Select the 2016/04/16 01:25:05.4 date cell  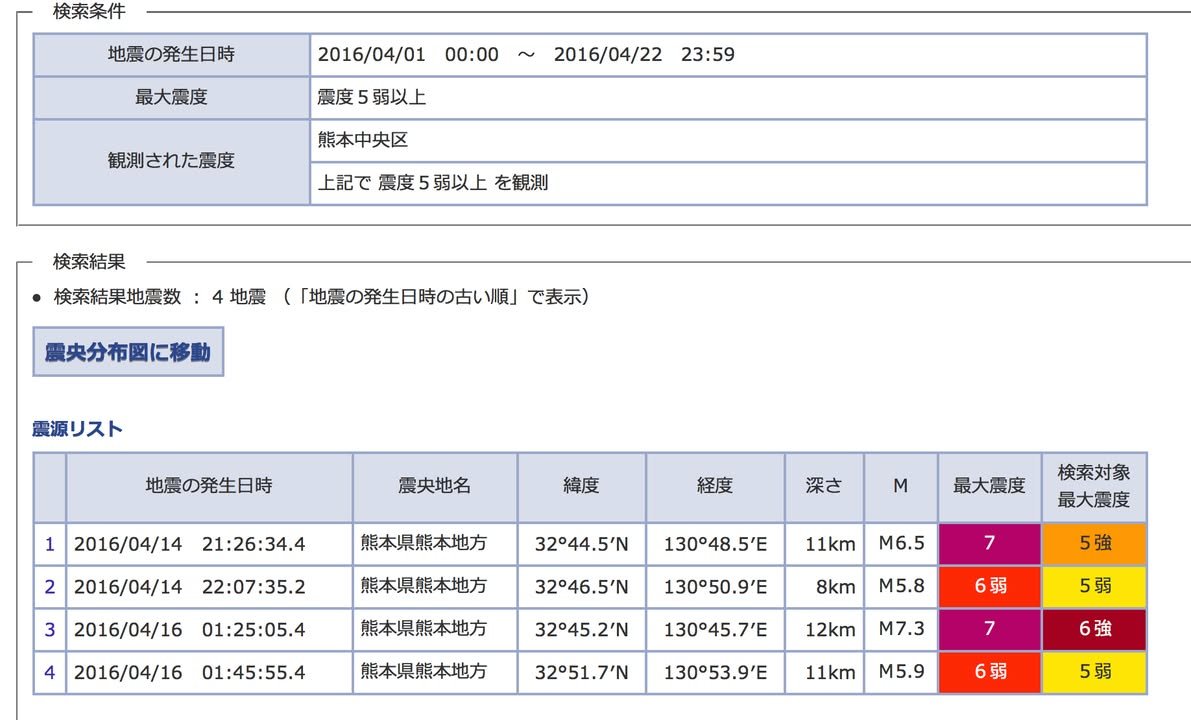(x=209, y=630)
